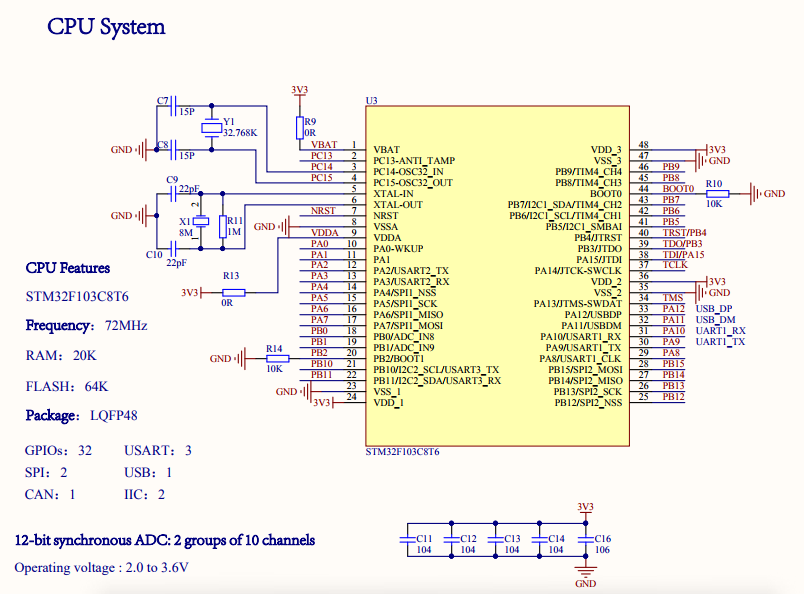Click the TCLK net label at pin 37
Viewport: 804px width, 594px height.
click(675, 265)
